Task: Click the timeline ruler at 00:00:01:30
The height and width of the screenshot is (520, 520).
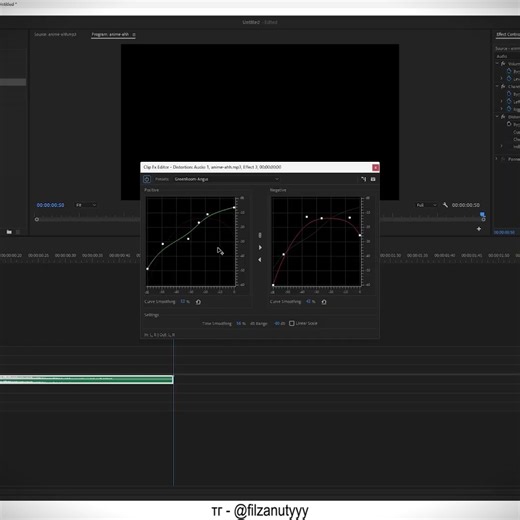Action: click(x=390, y=255)
